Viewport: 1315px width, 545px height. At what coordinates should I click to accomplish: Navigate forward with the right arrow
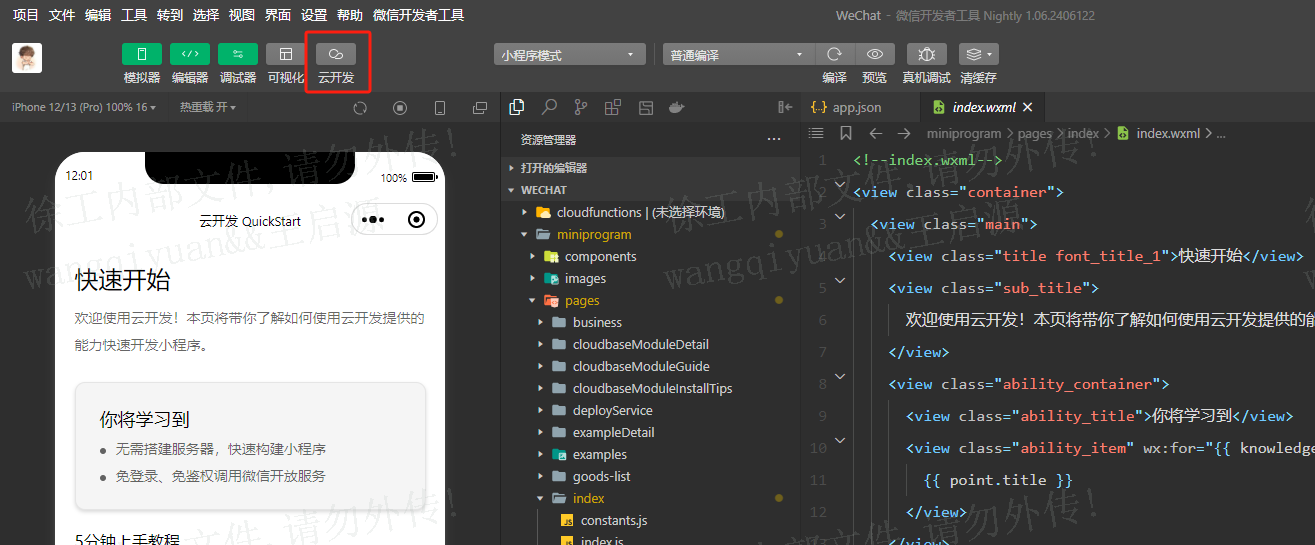tap(905, 133)
